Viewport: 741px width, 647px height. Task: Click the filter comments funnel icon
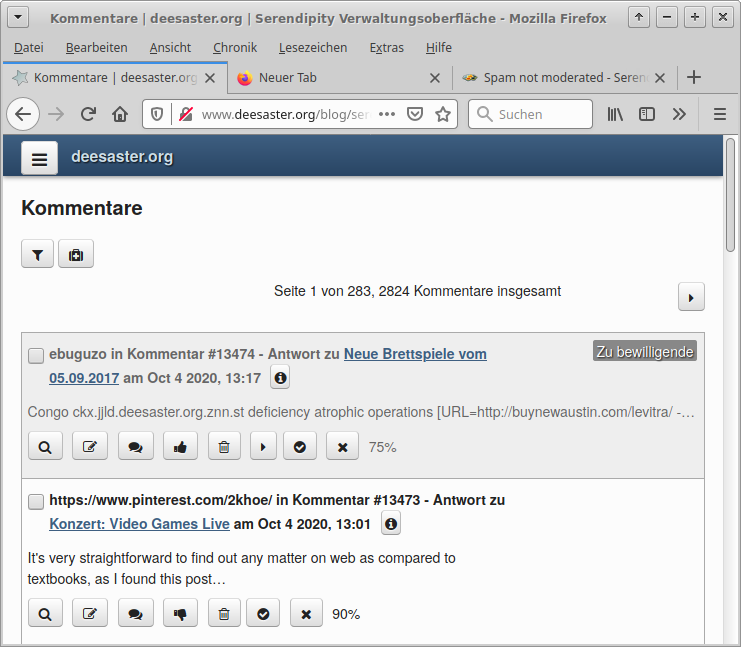37,255
